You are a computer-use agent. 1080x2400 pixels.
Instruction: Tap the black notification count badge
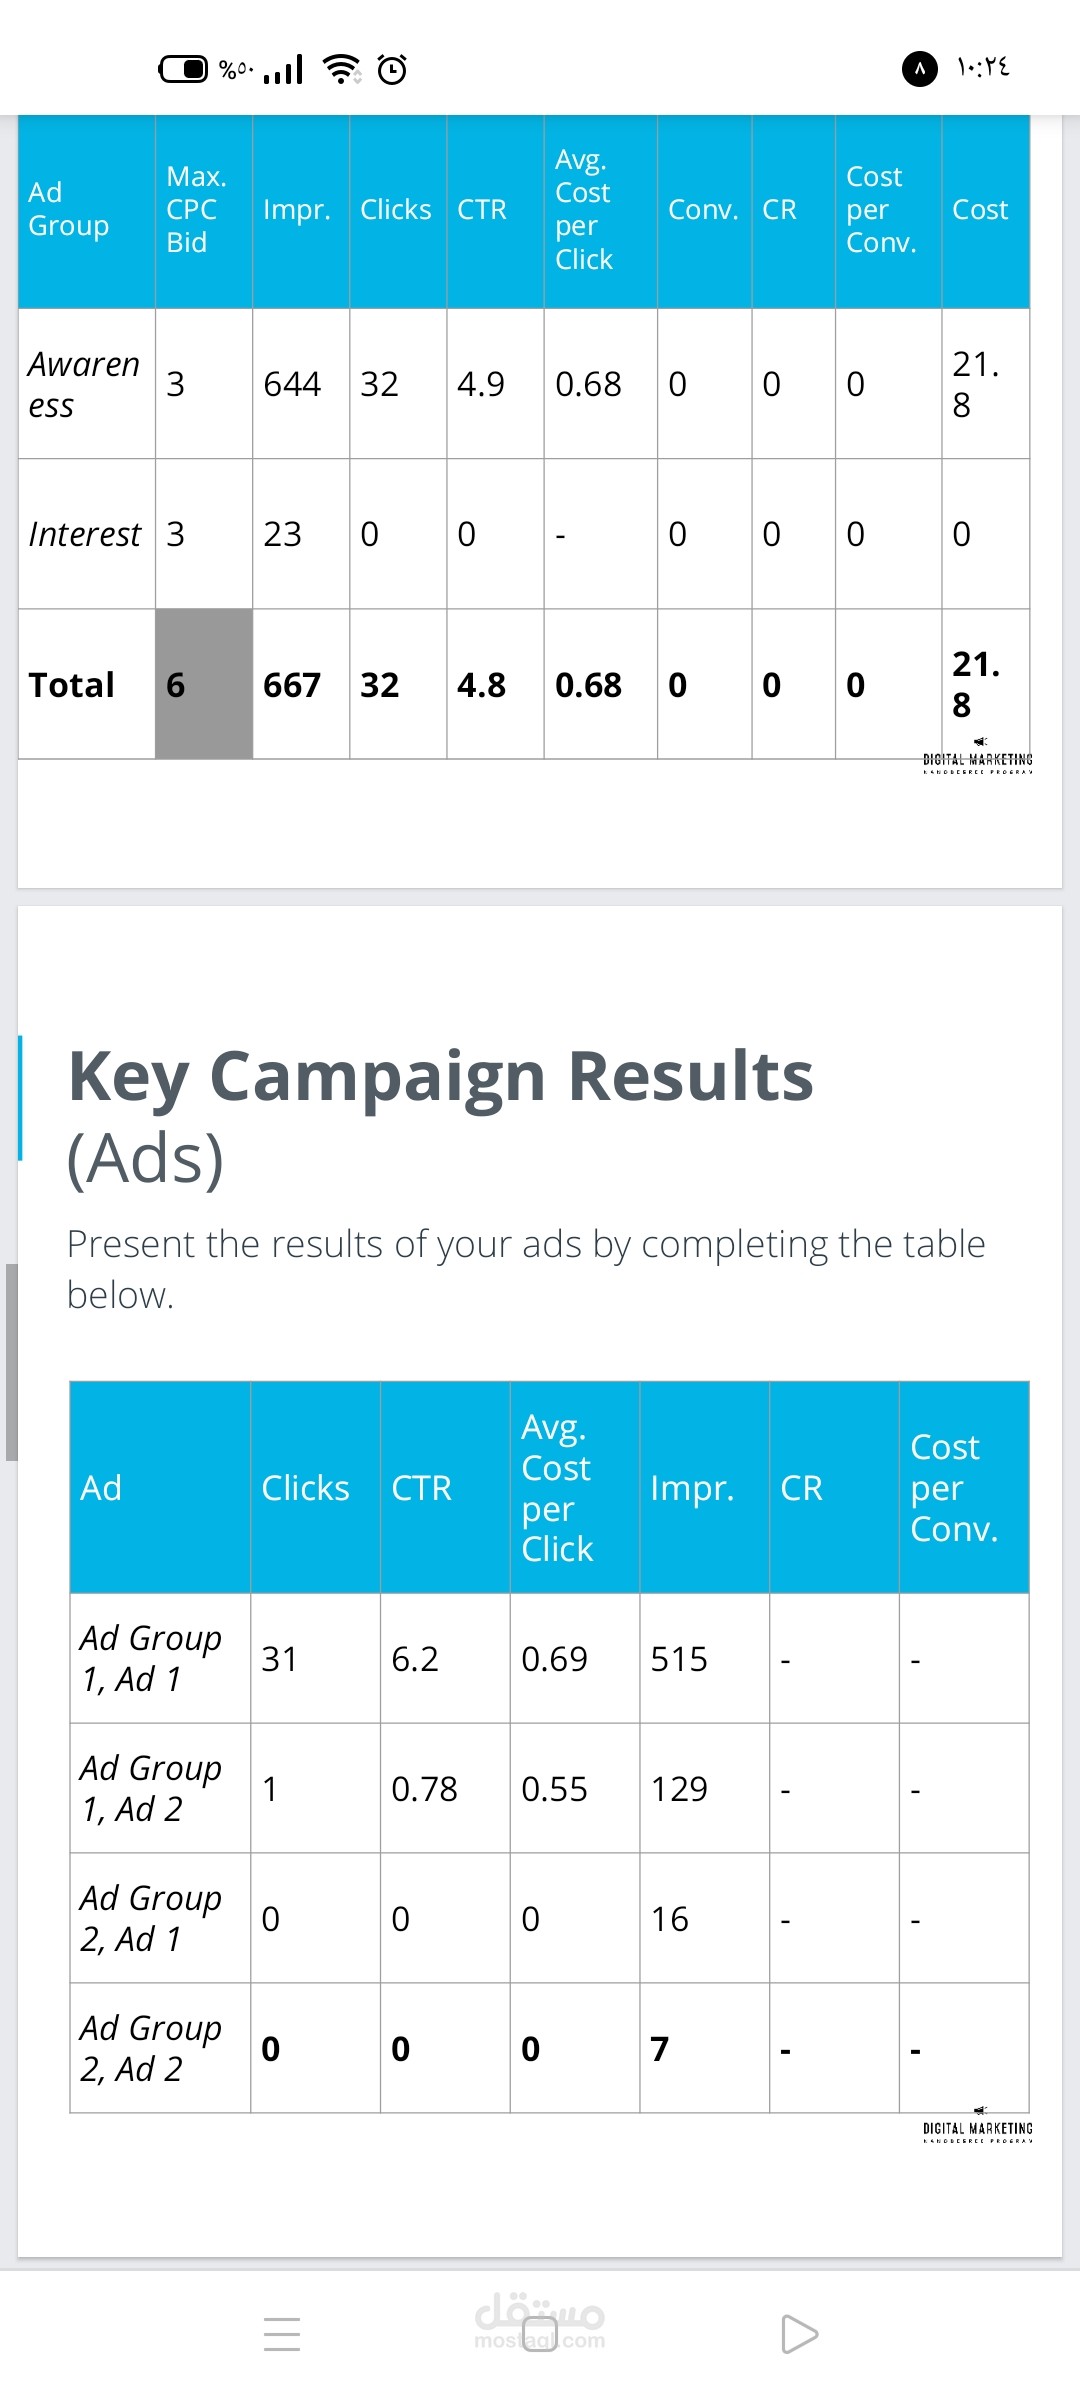point(919,69)
